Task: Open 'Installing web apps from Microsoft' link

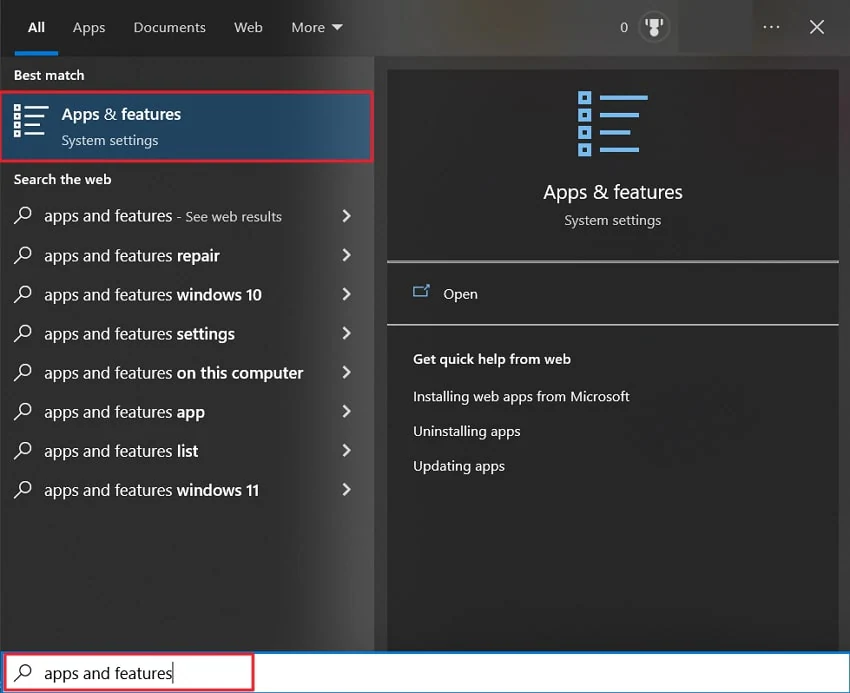Action: click(521, 396)
